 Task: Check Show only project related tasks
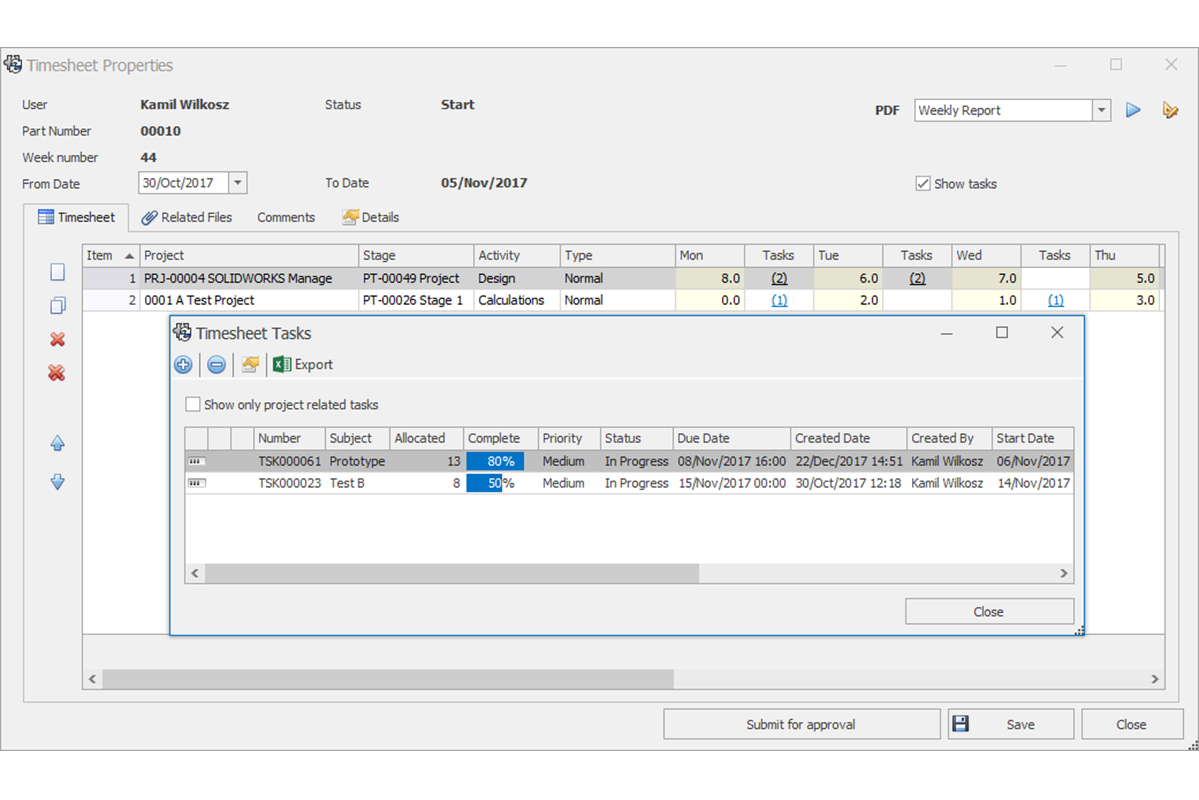point(193,404)
